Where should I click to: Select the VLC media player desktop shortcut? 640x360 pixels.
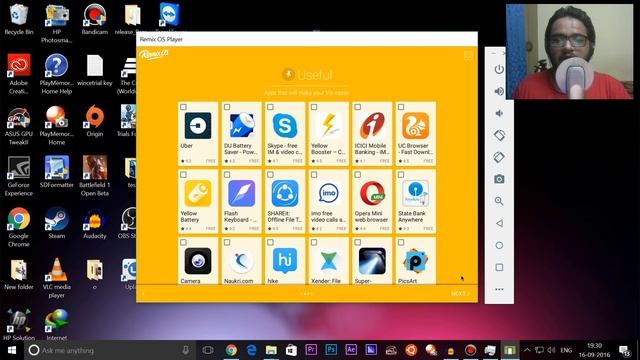pos(57,278)
